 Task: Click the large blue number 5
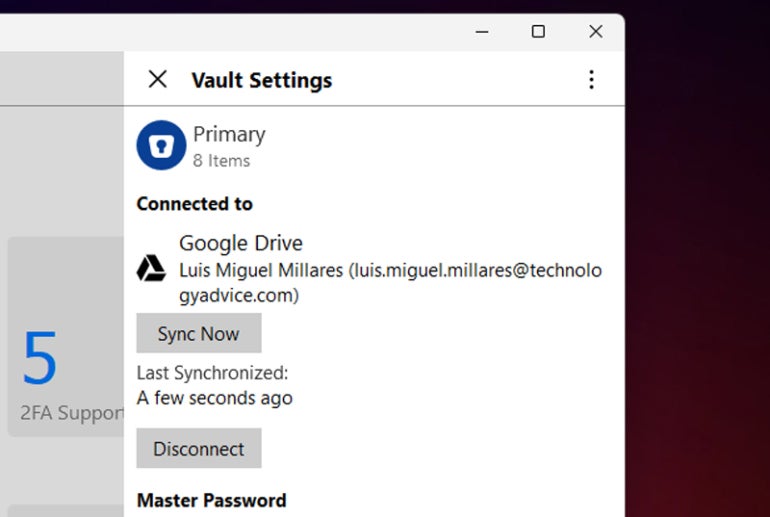click(40, 359)
